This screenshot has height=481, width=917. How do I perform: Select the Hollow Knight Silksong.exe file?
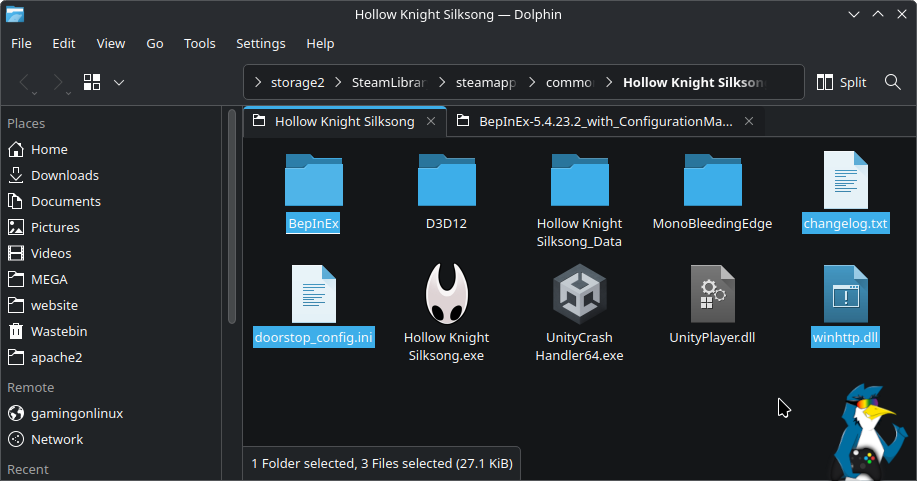(x=446, y=294)
